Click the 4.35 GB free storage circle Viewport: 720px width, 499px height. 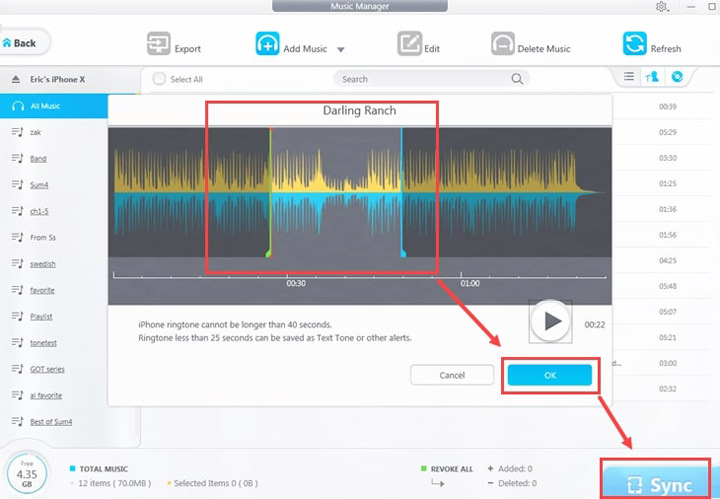27,474
